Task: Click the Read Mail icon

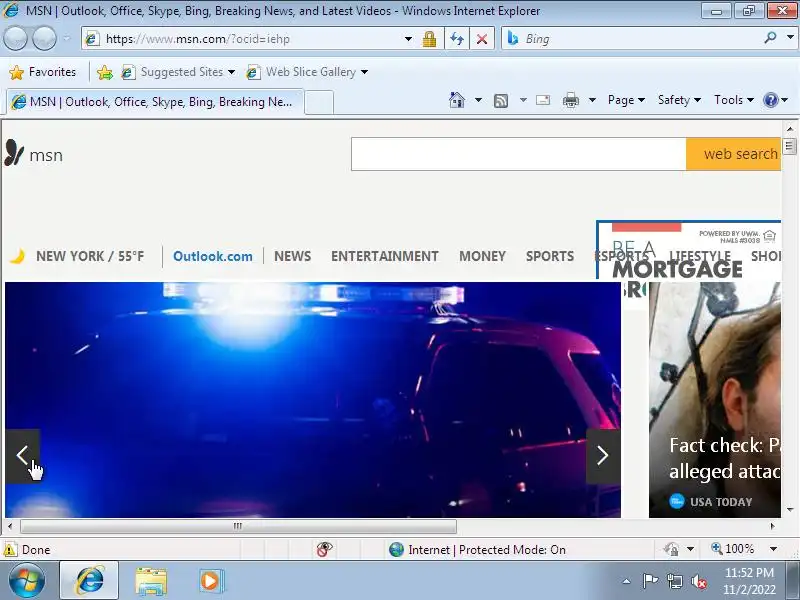Action: [x=543, y=100]
